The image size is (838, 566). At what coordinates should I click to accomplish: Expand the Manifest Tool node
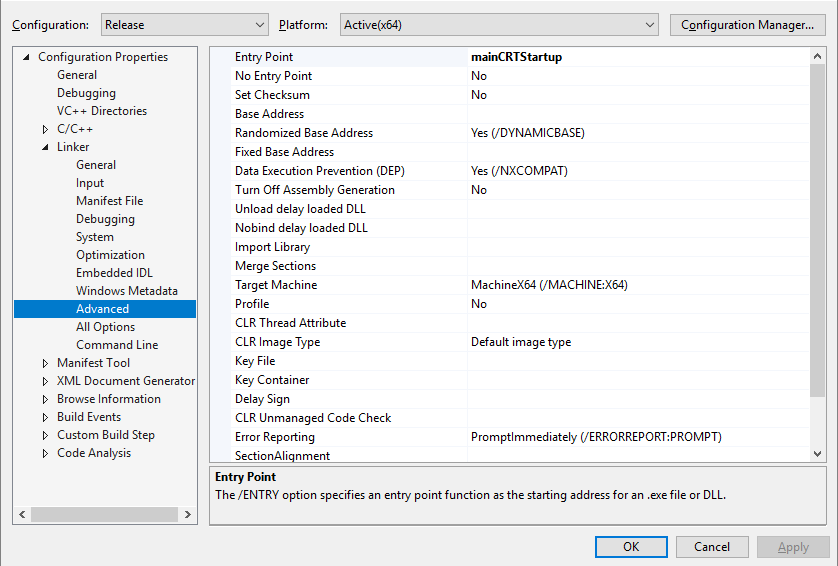click(x=45, y=363)
